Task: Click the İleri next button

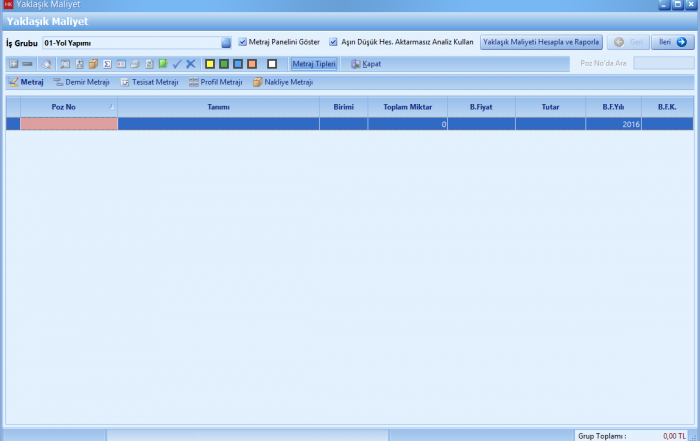Action: [672, 42]
